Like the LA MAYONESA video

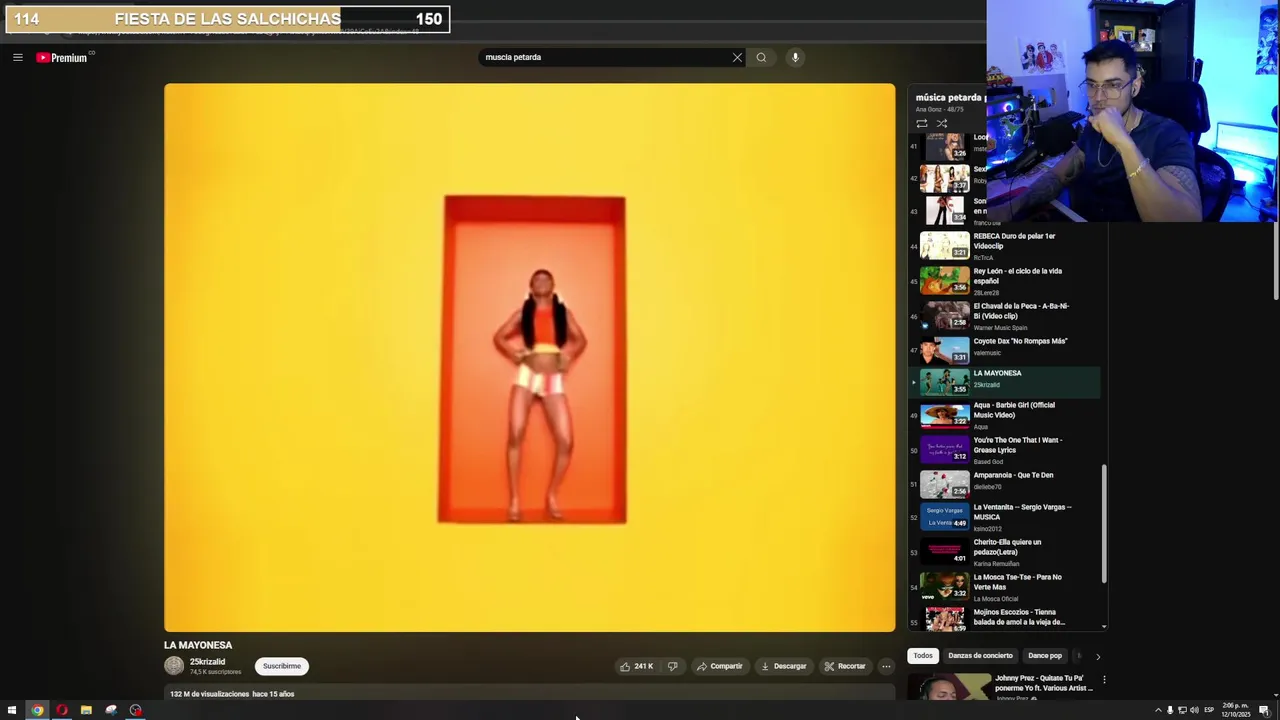click(x=636, y=666)
